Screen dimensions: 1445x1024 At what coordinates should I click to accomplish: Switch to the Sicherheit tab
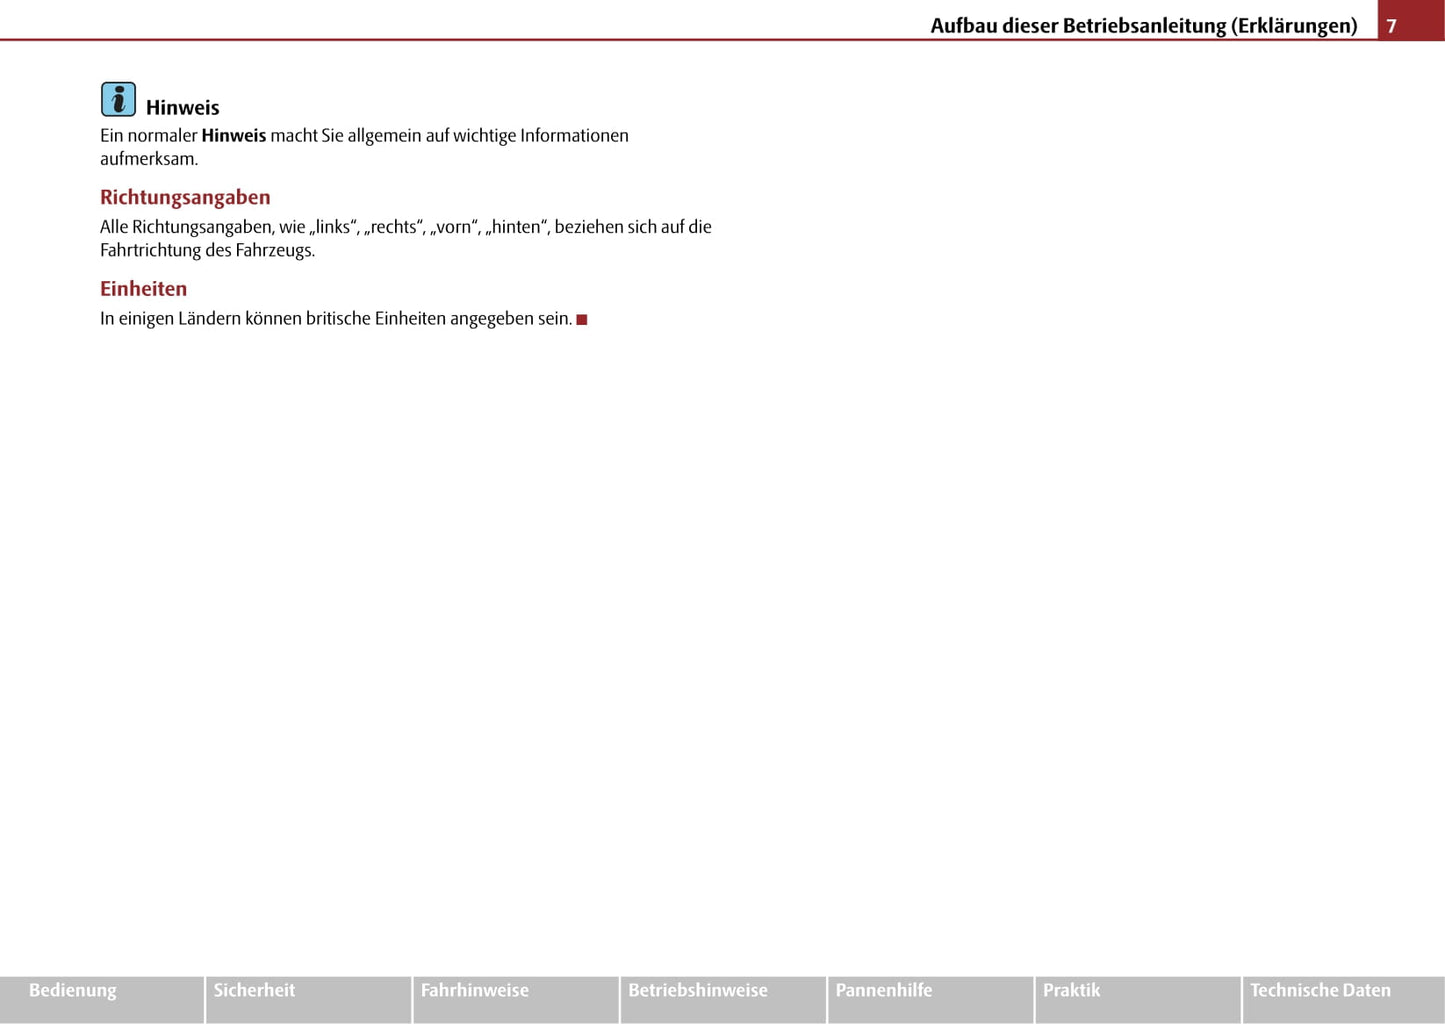point(254,990)
